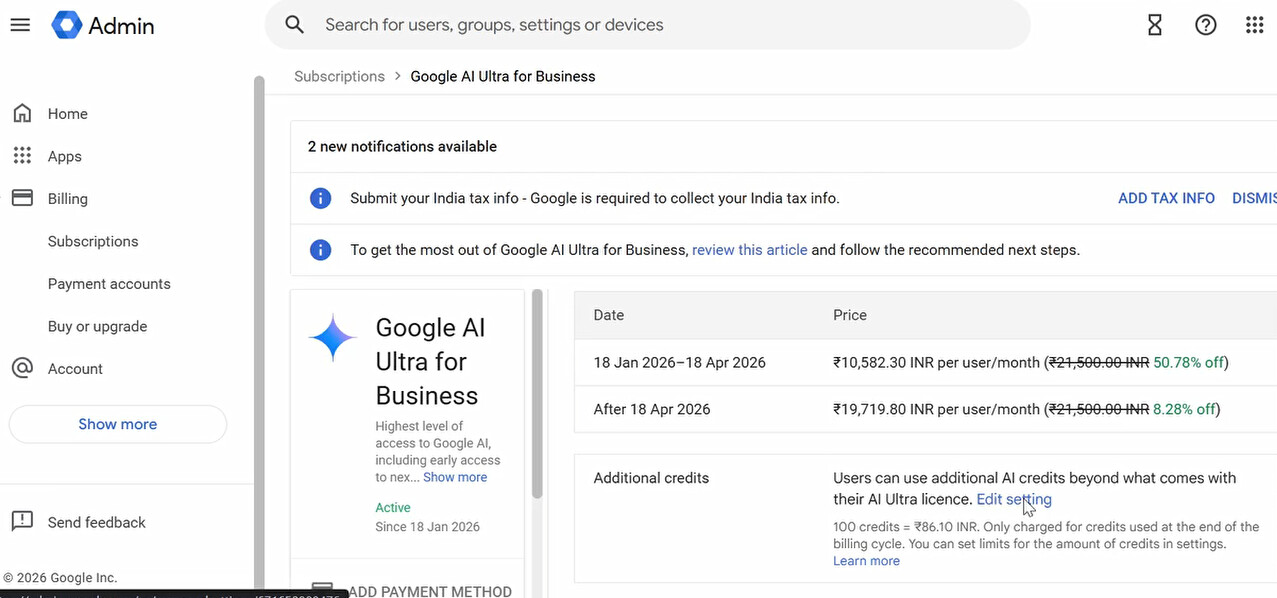Viewport: 1277px width, 598px height.
Task: Open Apps in the sidebar
Action: point(65,157)
